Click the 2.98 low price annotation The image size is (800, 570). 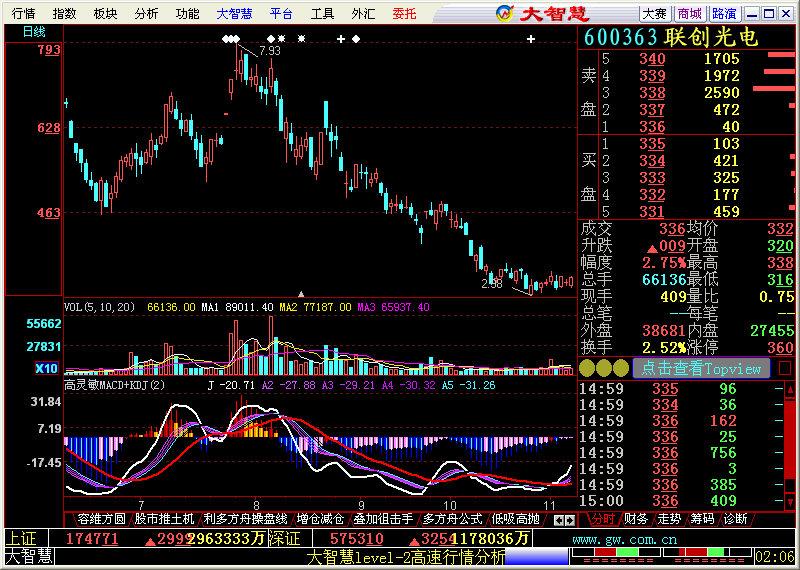[x=492, y=284]
